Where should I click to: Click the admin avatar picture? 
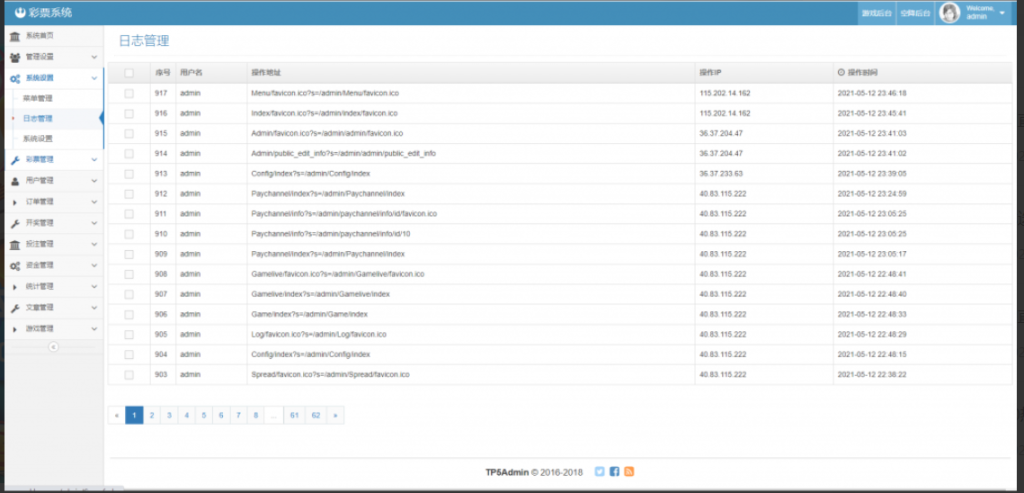pyautogui.click(x=949, y=12)
